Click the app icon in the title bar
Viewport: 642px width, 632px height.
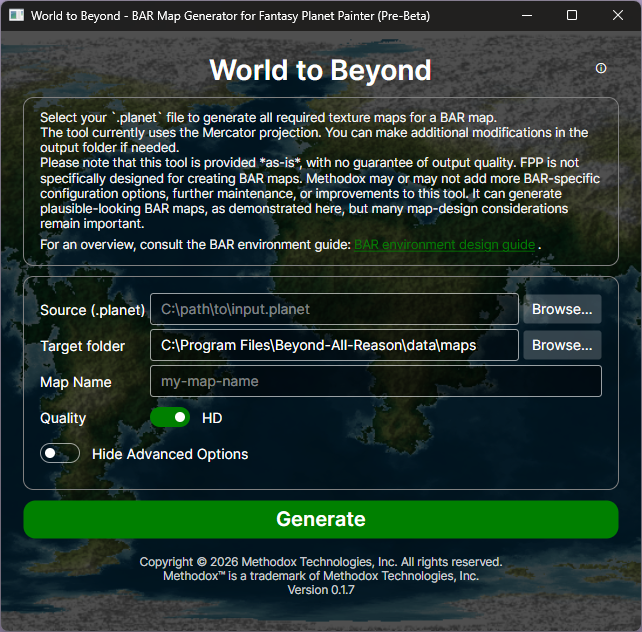pyautogui.click(x=16, y=16)
